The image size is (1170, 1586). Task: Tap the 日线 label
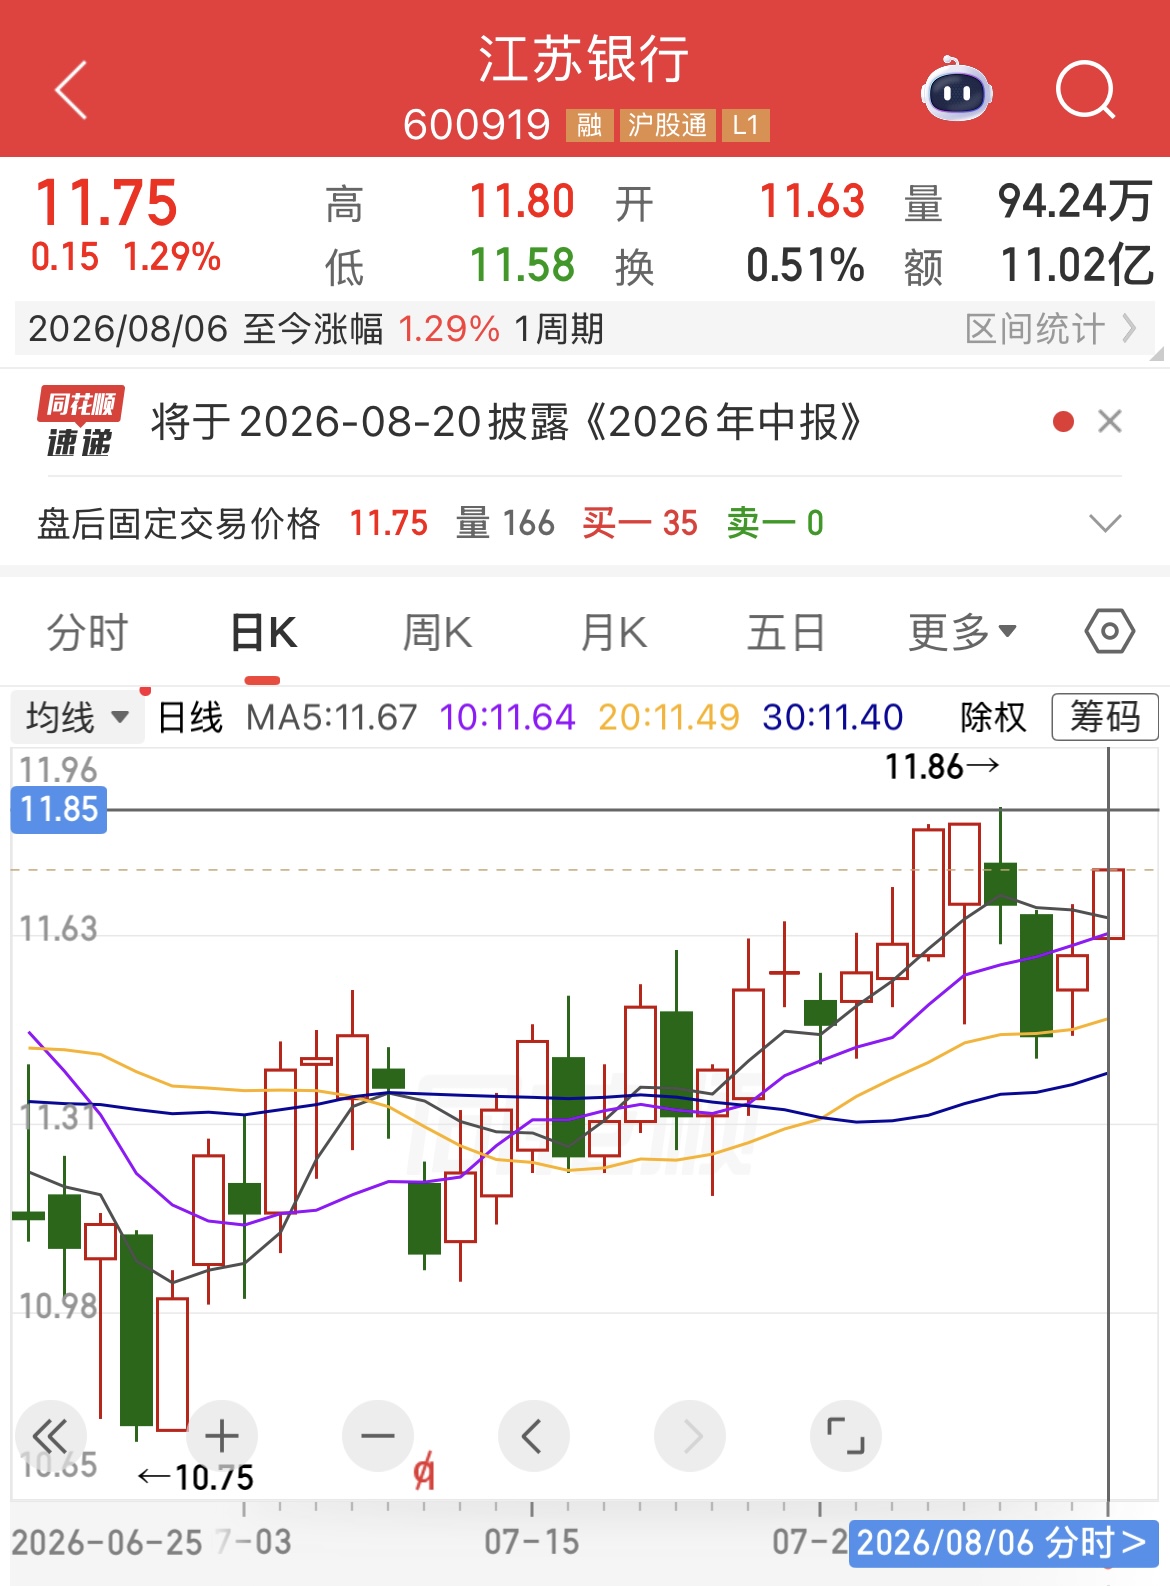(x=191, y=717)
